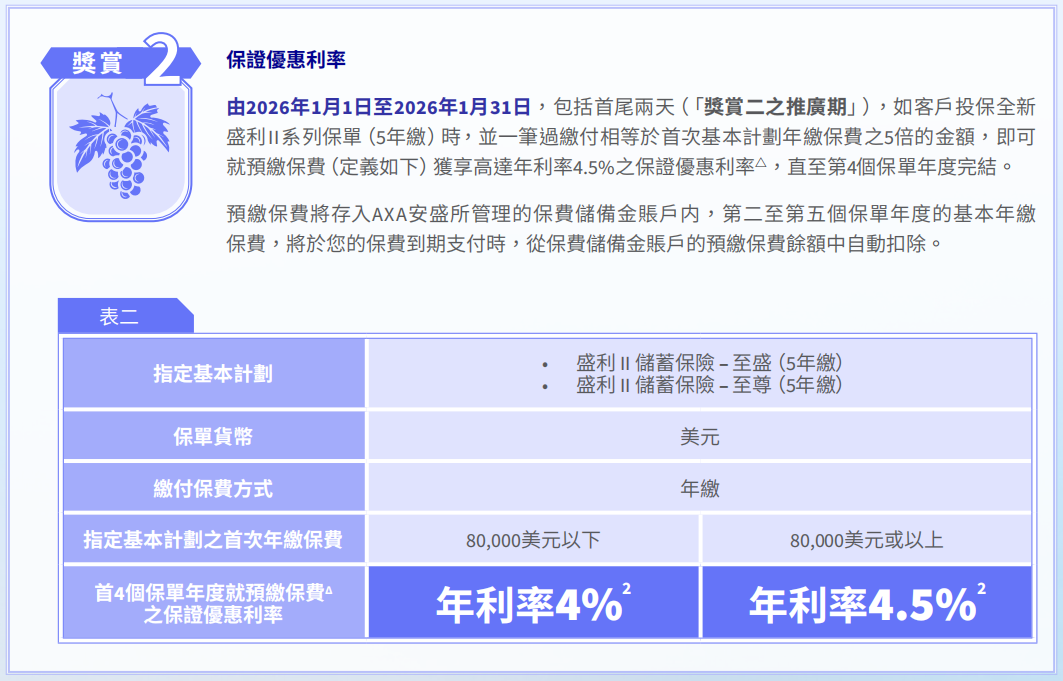Click the 80,000美元或以上 cell
This screenshot has height=681, width=1063.
pyautogui.click(x=866, y=540)
